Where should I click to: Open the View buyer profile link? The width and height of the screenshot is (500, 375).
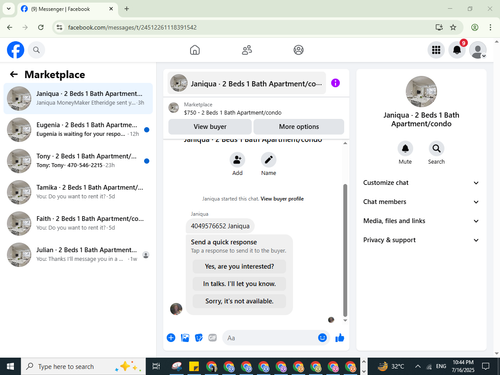coord(282,199)
